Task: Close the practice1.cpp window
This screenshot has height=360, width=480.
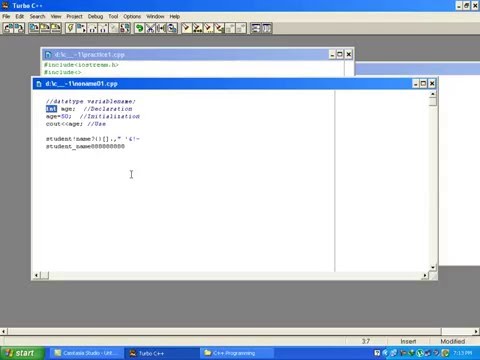Action: tap(348, 54)
